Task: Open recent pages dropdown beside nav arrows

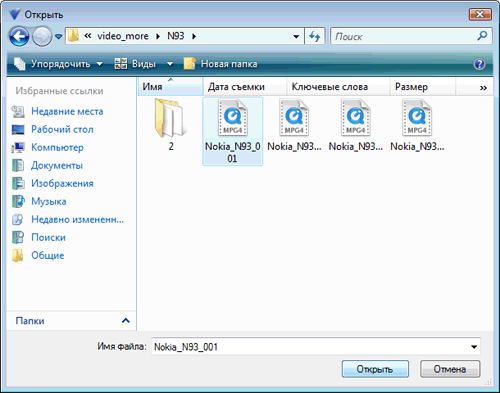Action: click(x=59, y=36)
